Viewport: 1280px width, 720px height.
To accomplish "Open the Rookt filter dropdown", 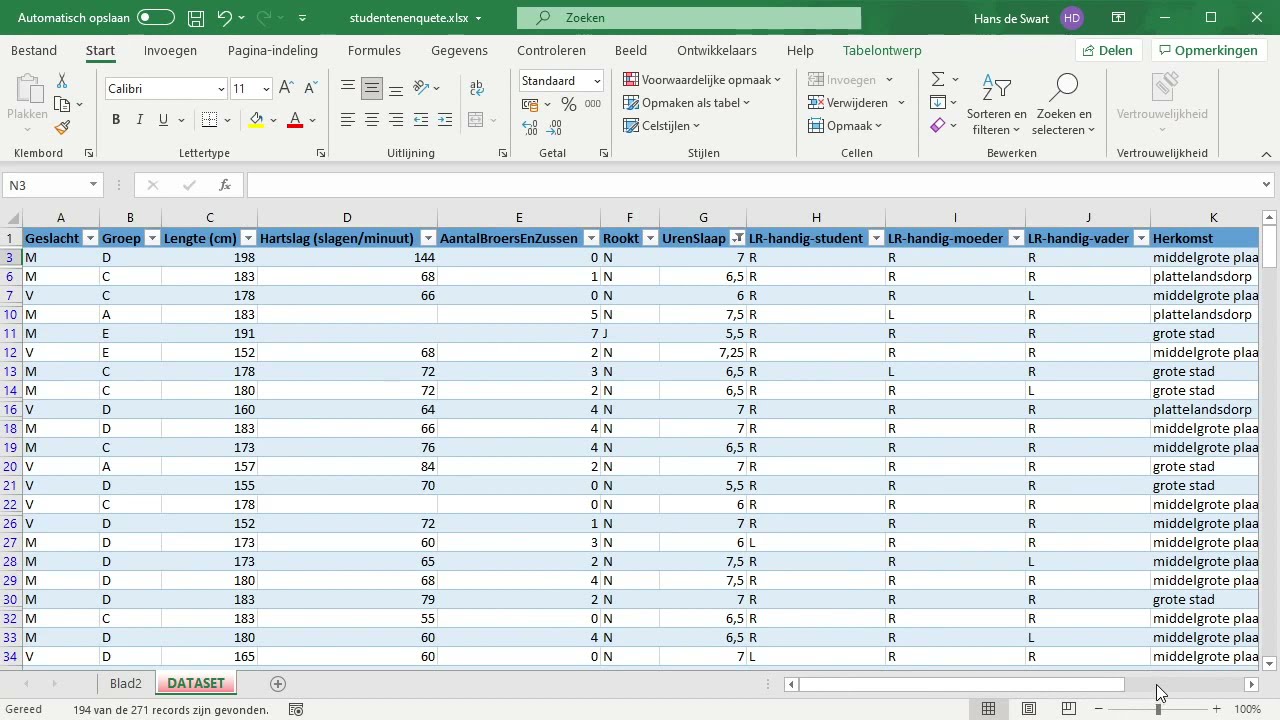I will (x=650, y=238).
